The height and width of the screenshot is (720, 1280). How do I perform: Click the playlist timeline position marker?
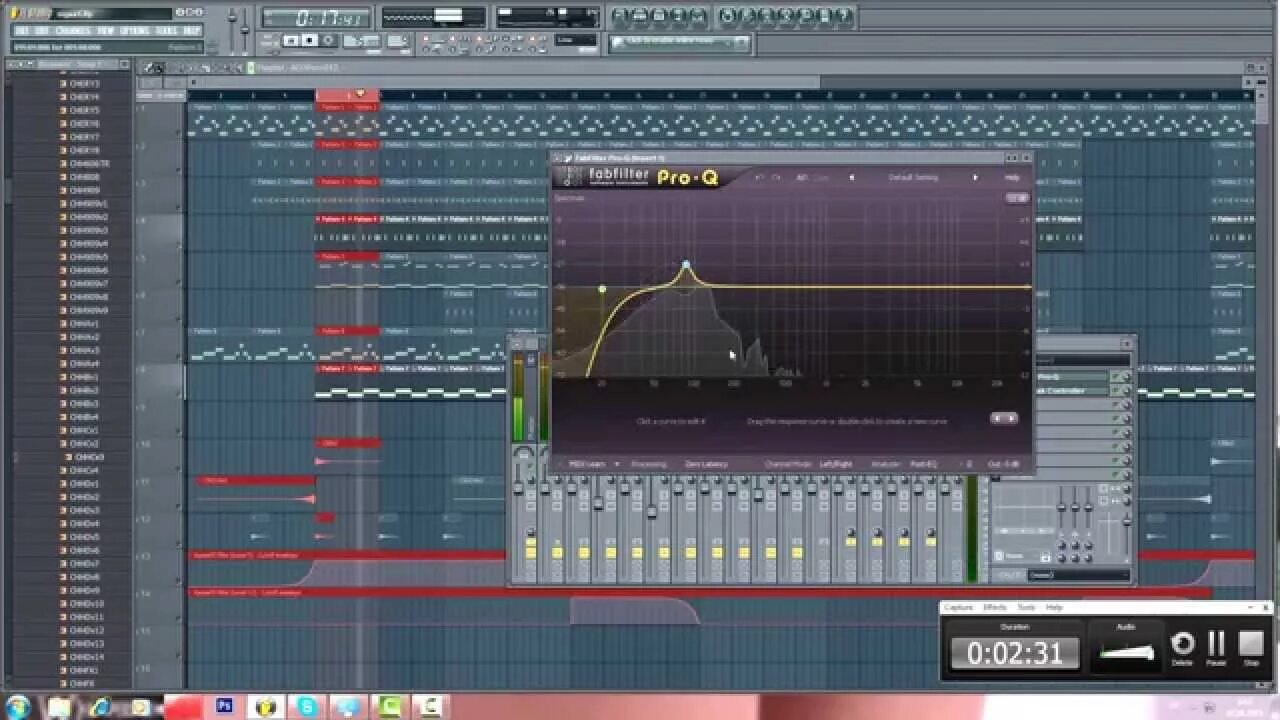click(x=360, y=93)
